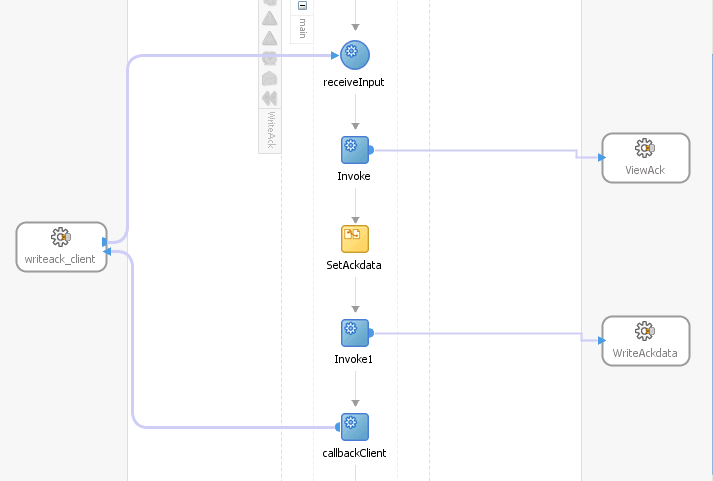Click the WriteAckdata partner link label

coord(645,353)
